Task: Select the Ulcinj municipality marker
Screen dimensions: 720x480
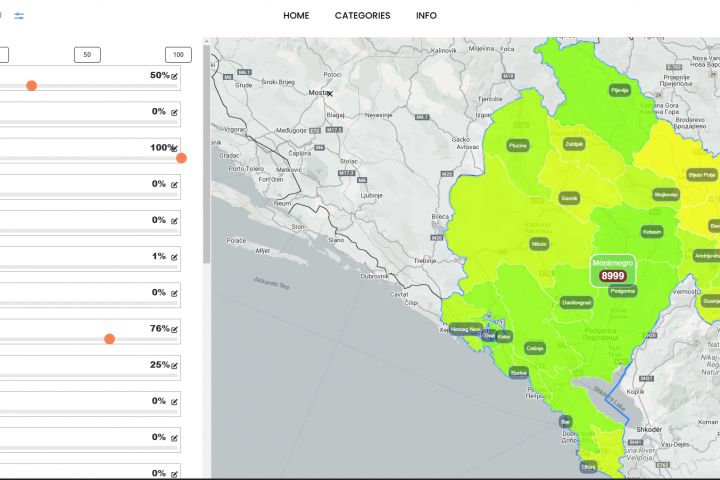Action: click(588, 467)
